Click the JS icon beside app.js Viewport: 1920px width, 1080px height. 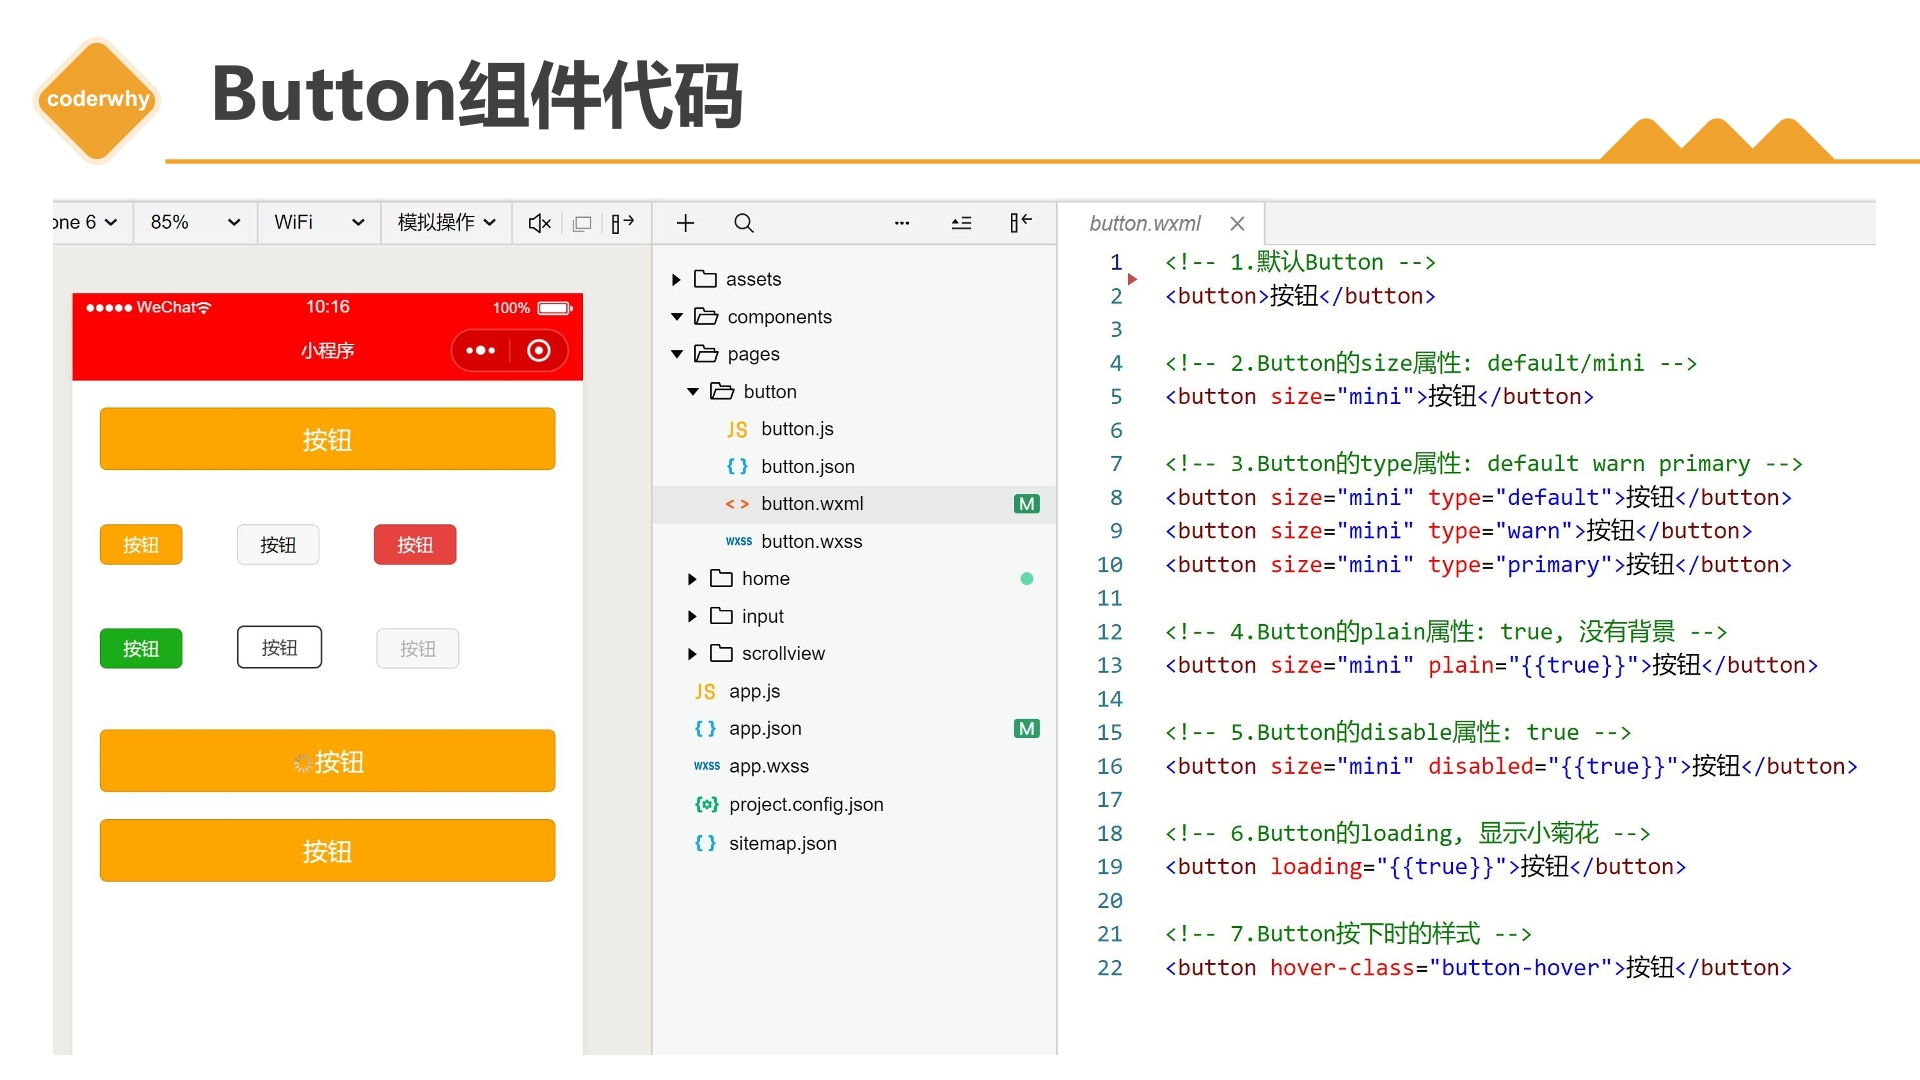705,691
